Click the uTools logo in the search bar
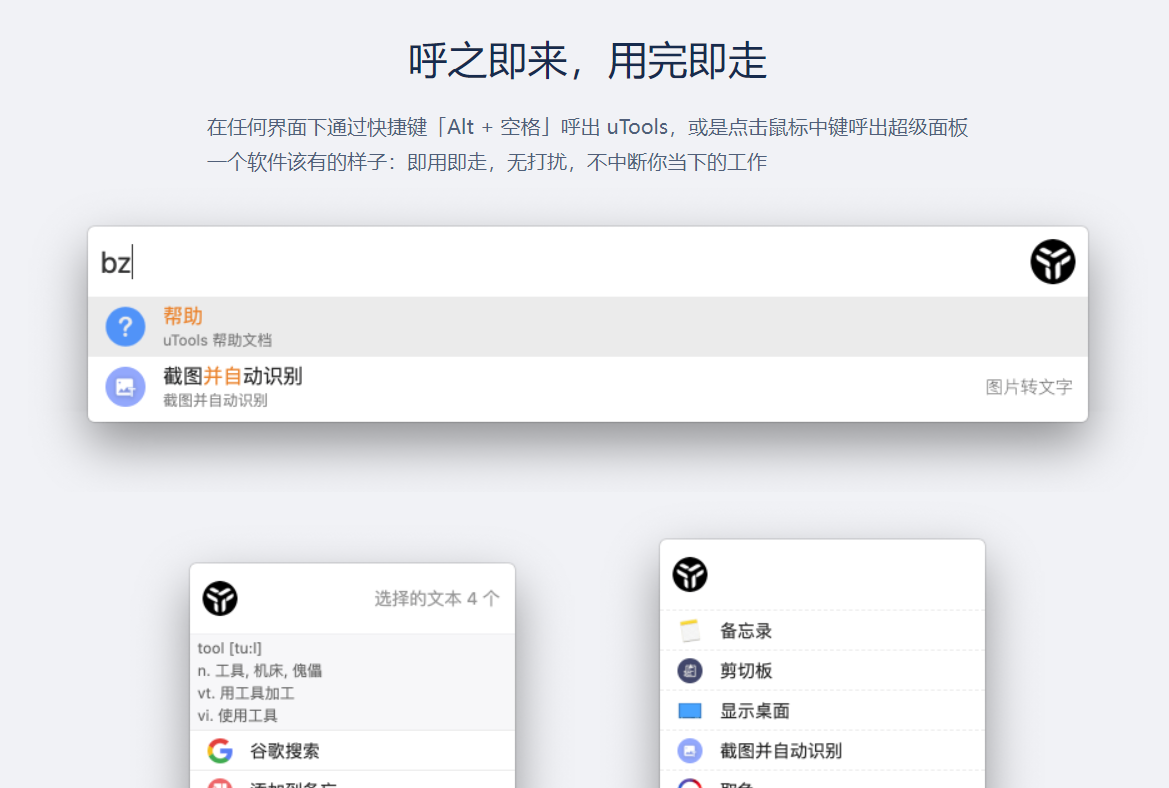Viewport: 1169px width, 788px height. pyautogui.click(x=1053, y=262)
